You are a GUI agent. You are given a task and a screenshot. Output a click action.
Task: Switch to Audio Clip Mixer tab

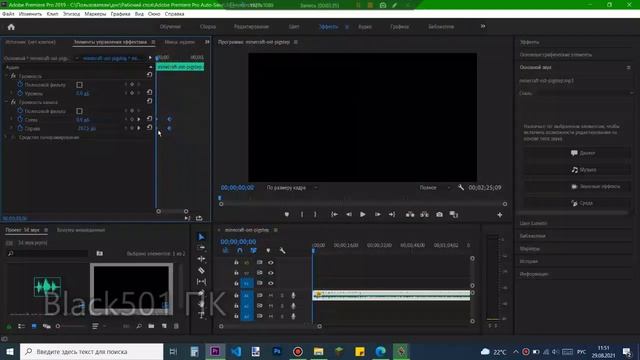[x=179, y=42]
